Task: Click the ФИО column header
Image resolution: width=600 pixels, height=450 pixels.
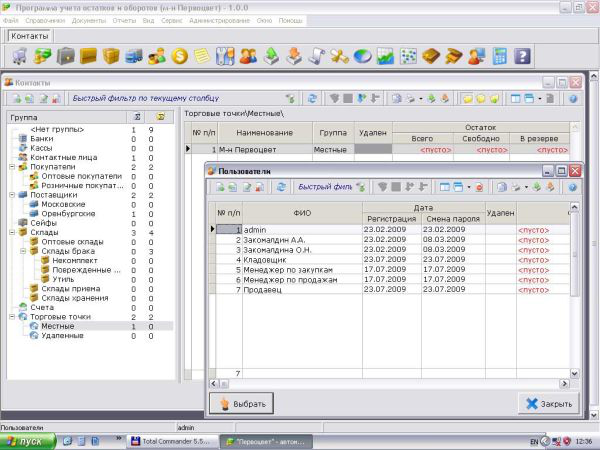Action: [302, 213]
